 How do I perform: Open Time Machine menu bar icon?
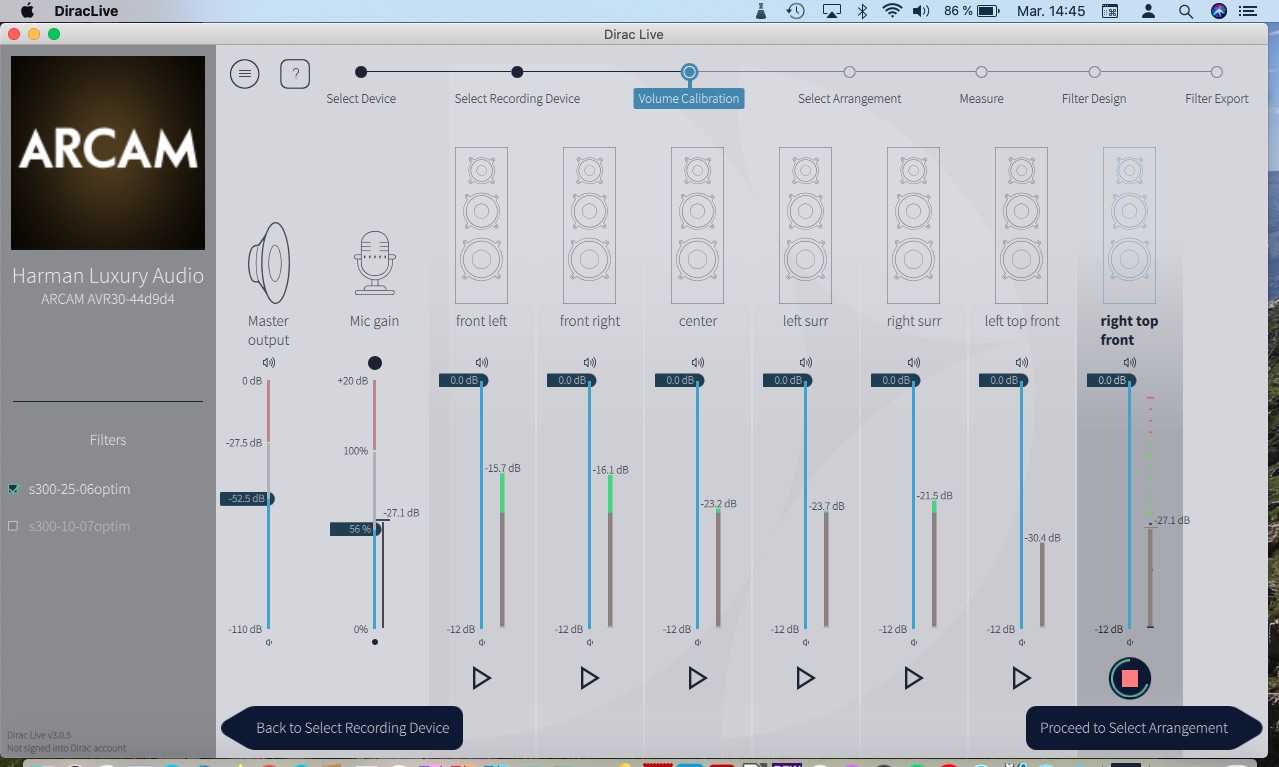(796, 11)
